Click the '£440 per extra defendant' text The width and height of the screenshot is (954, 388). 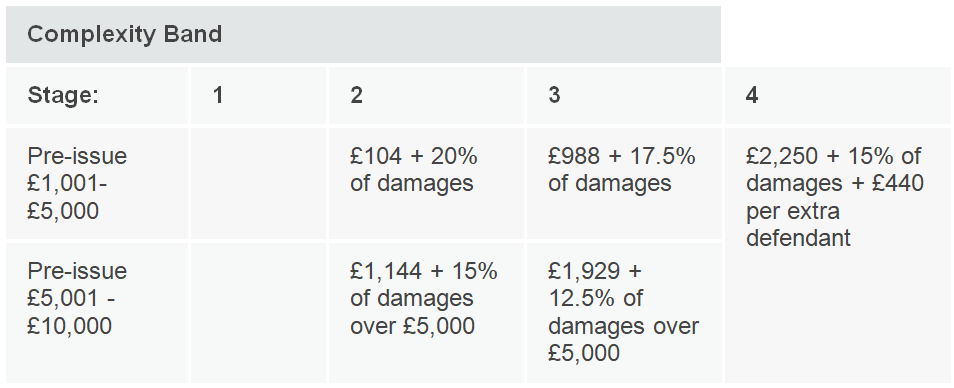[x=835, y=210]
